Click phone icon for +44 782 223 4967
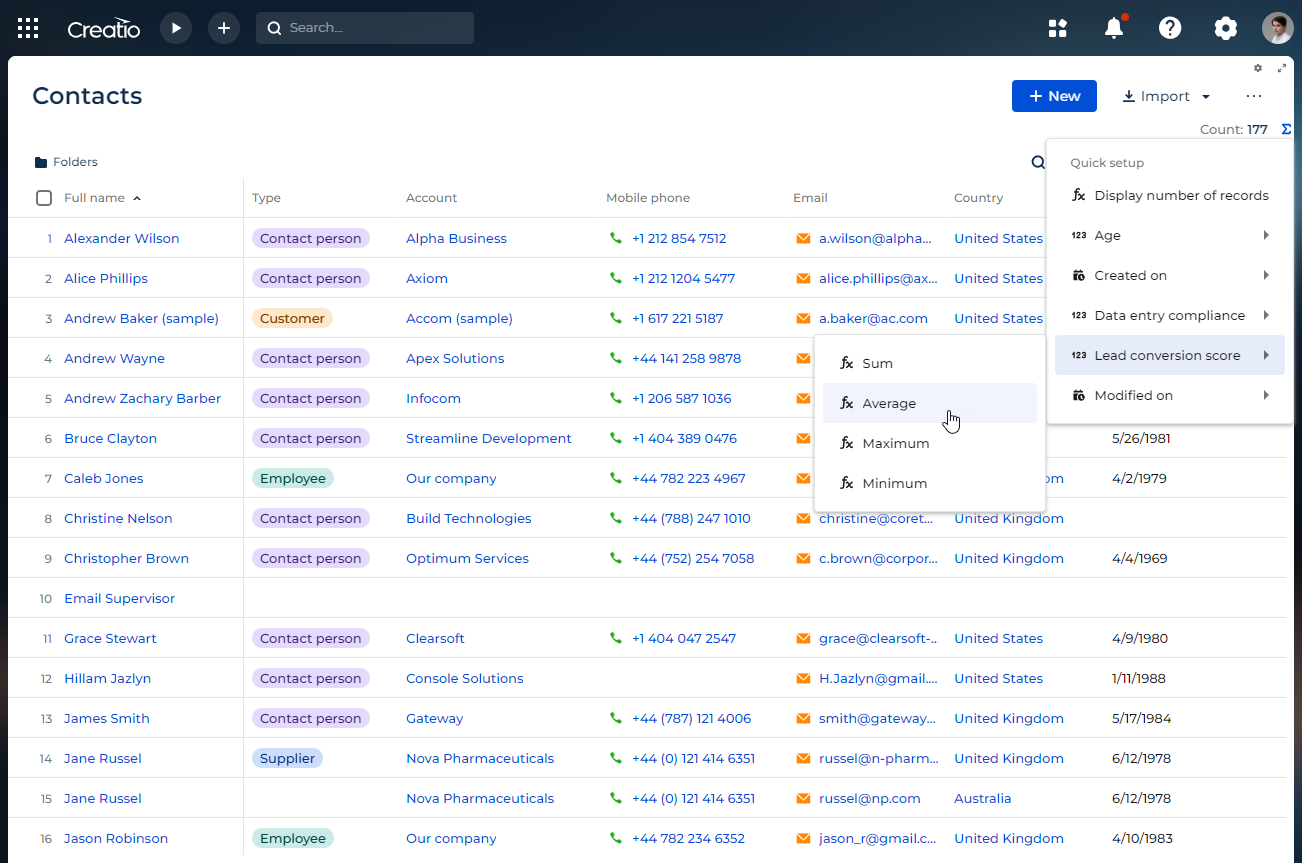Image resolution: width=1302 pixels, height=863 pixels. click(x=616, y=478)
